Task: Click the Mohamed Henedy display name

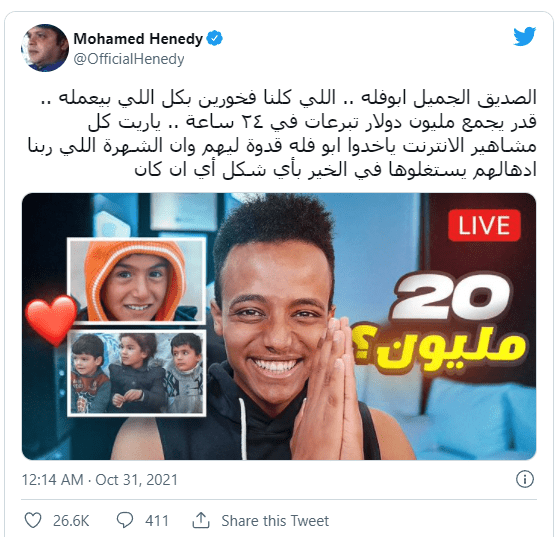Action: (138, 39)
